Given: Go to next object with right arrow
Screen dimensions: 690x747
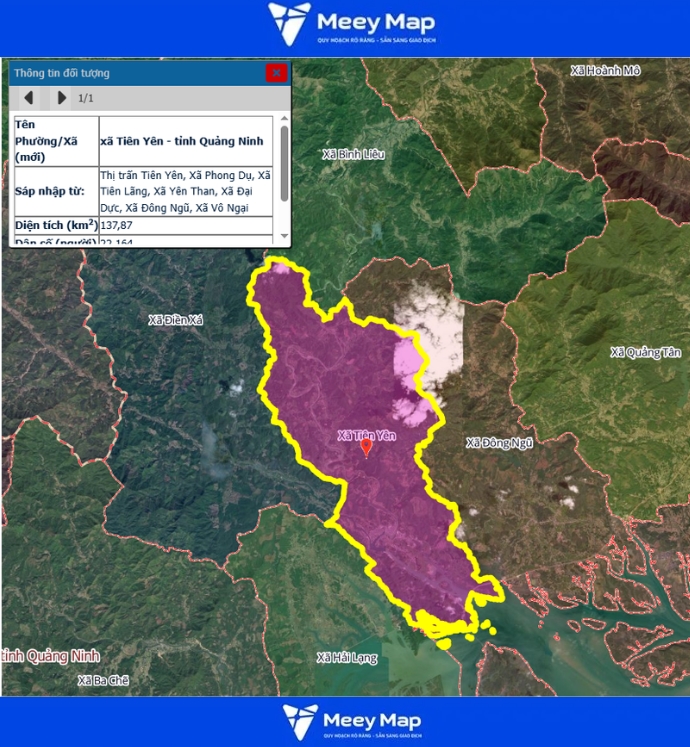Looking at the screenshot, I should (61, 98).
